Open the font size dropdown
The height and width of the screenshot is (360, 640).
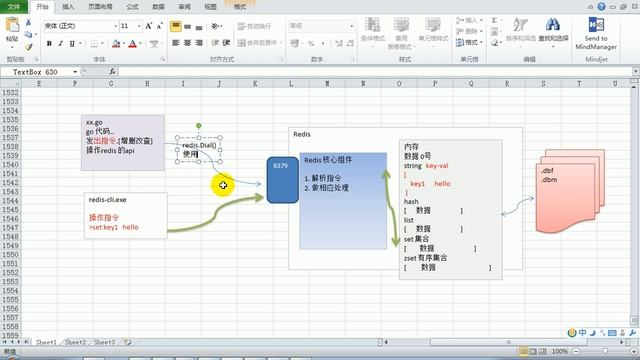point(139,26)
